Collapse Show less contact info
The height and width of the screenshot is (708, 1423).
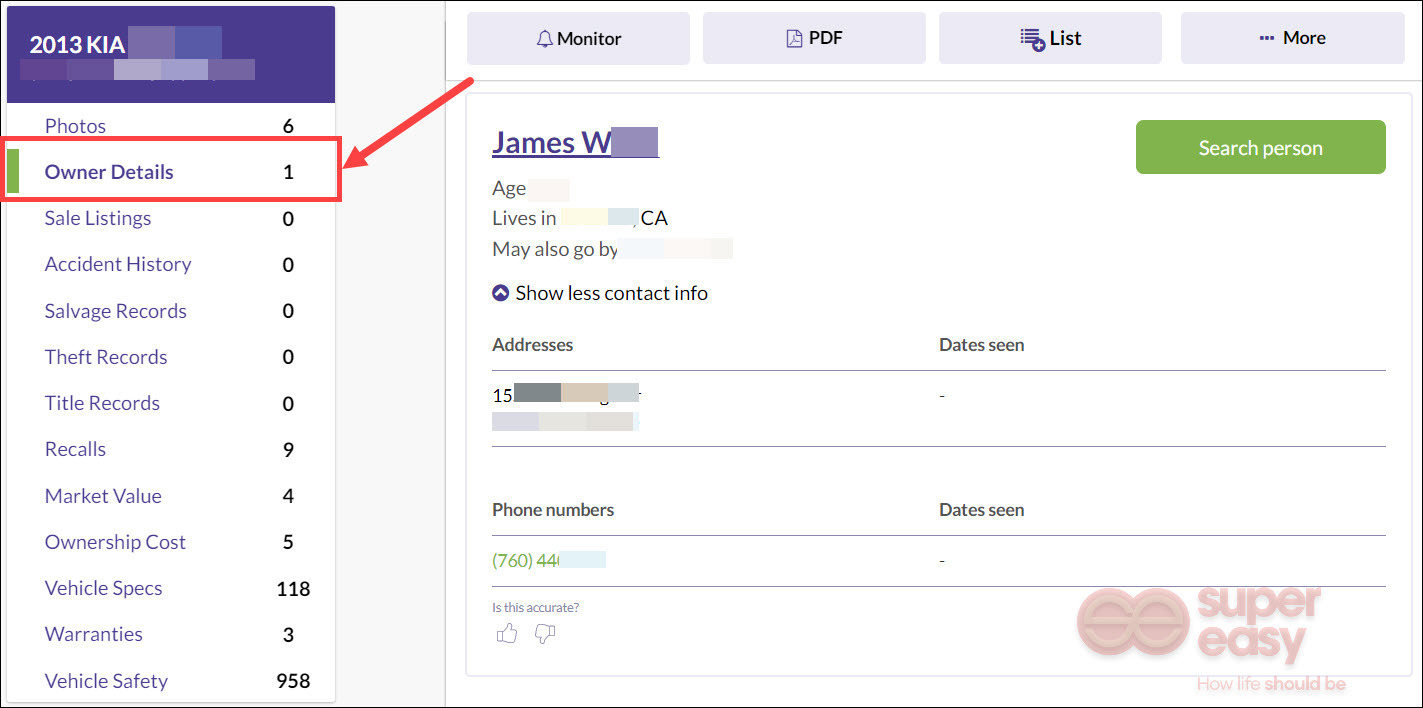point(600,293)
